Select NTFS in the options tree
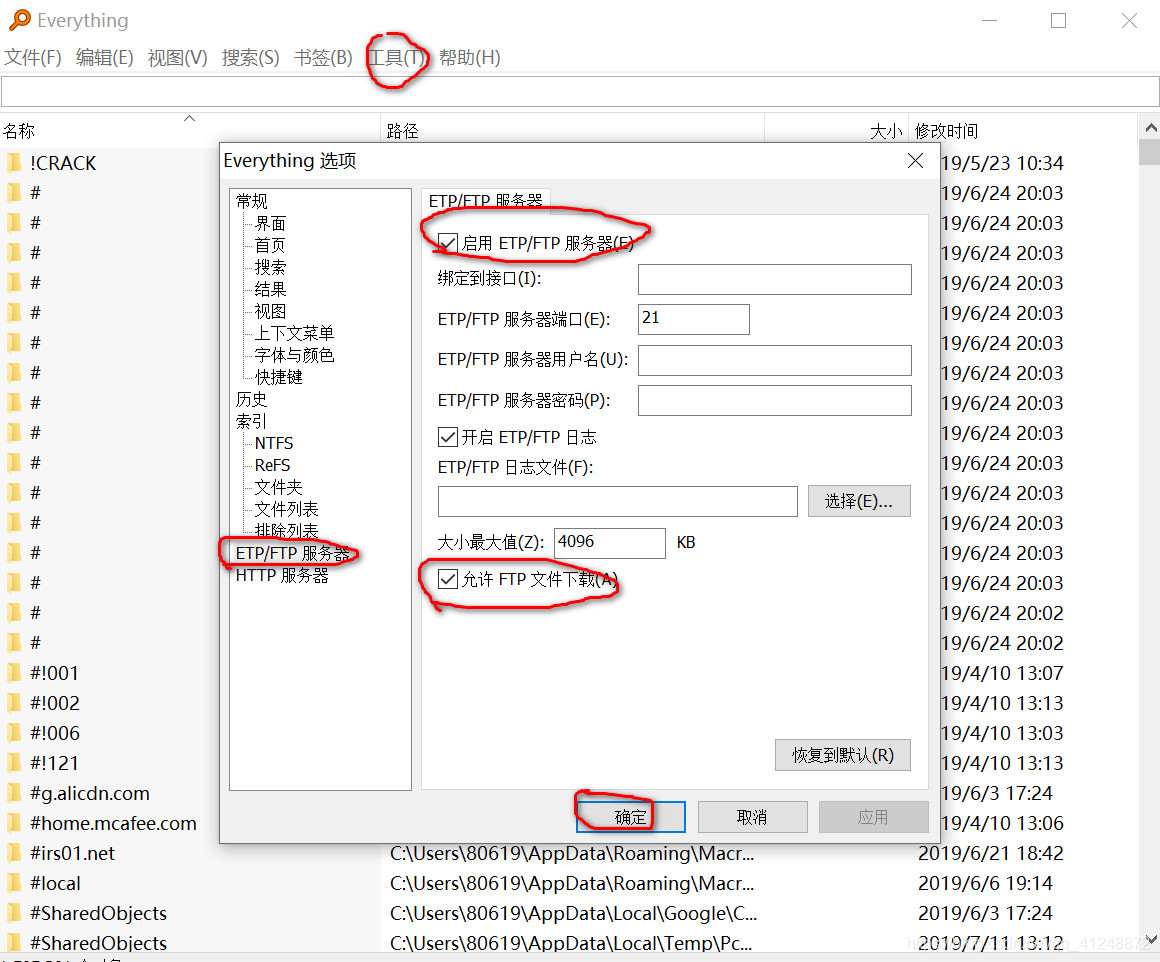Screen dimensions: 1160x962 (x=274, y=443)
